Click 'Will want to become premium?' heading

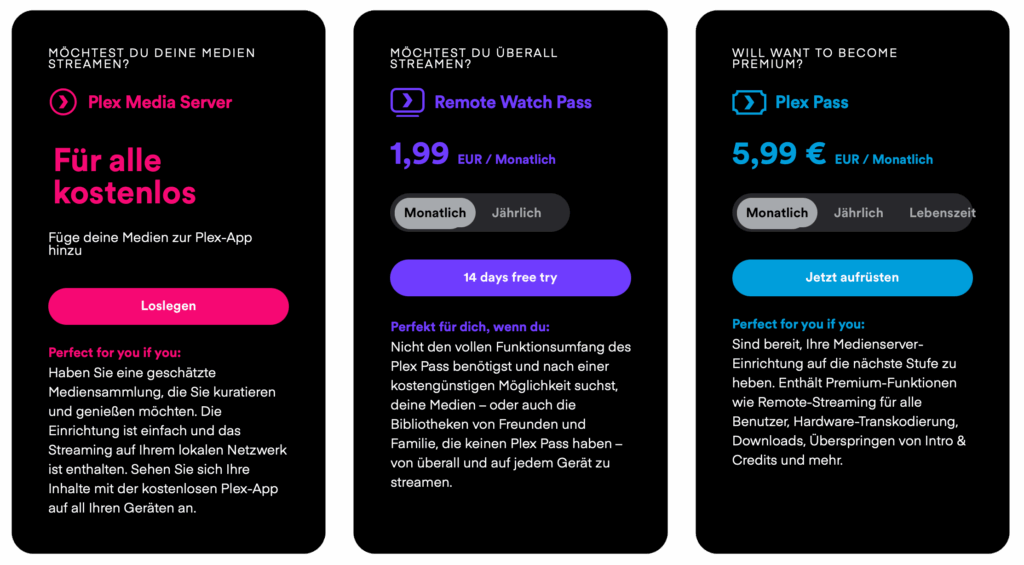(x=814, y=58)
